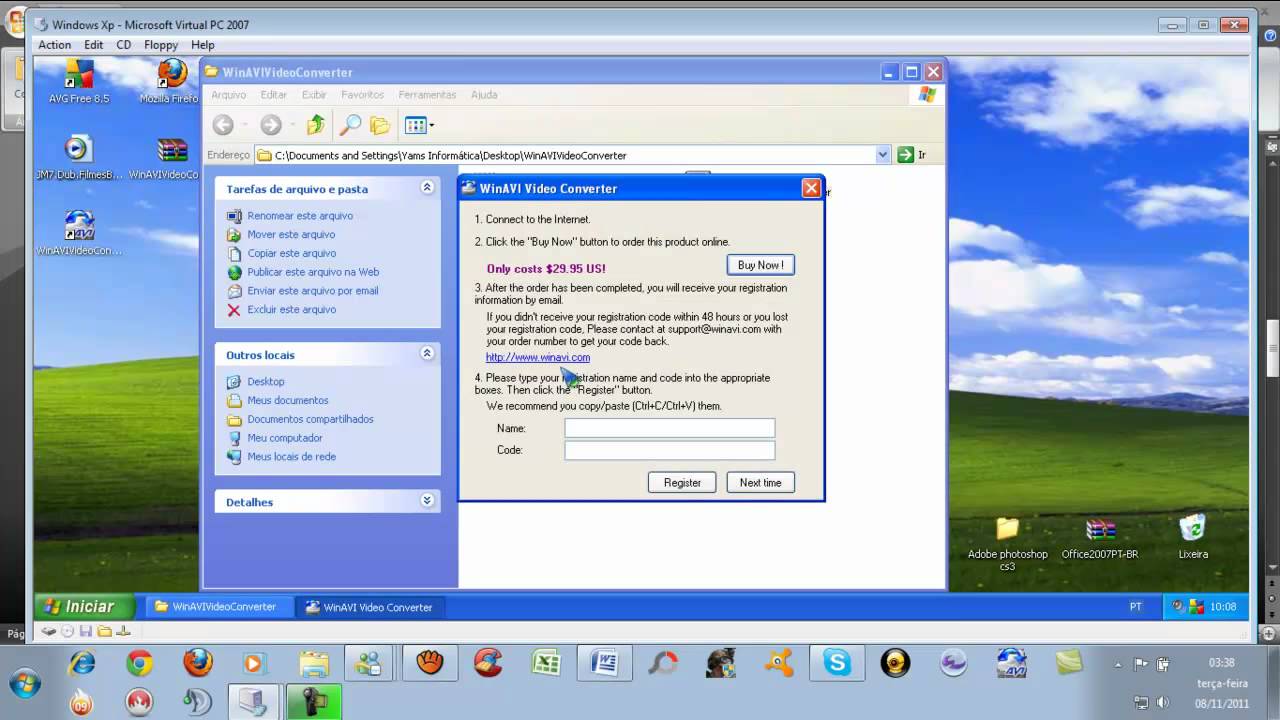Open Skype from the Windows 7 taskbar
This screenshot has width=1280, height=720.
coord(837,662)
